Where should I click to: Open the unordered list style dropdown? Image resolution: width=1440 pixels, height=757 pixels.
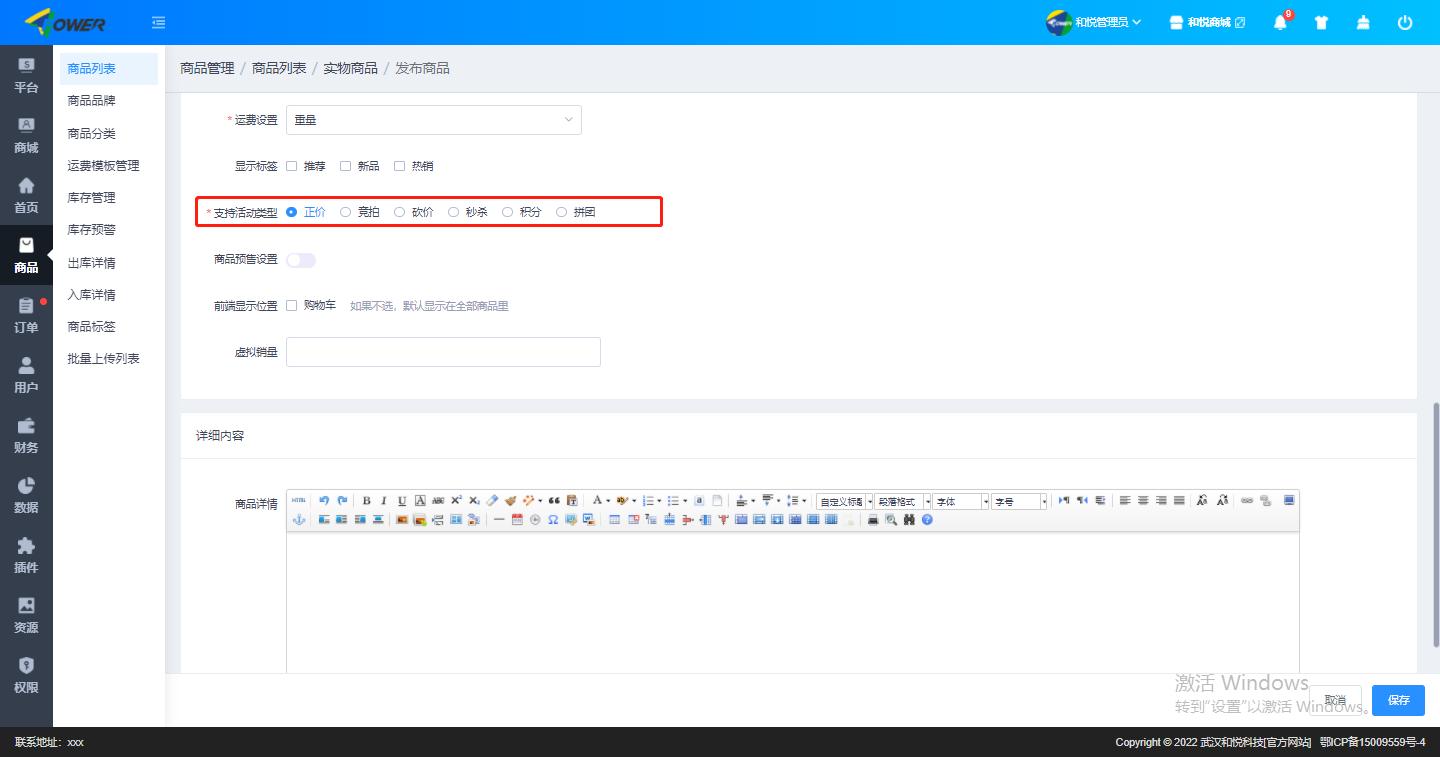(685, 500)
